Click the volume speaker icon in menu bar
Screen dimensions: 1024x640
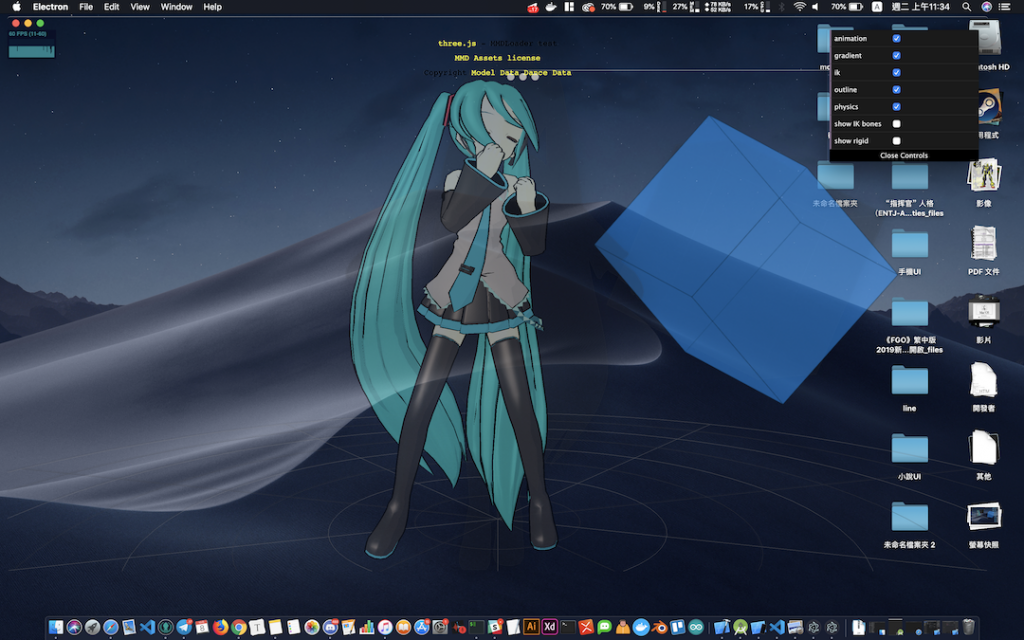(816, 7)
